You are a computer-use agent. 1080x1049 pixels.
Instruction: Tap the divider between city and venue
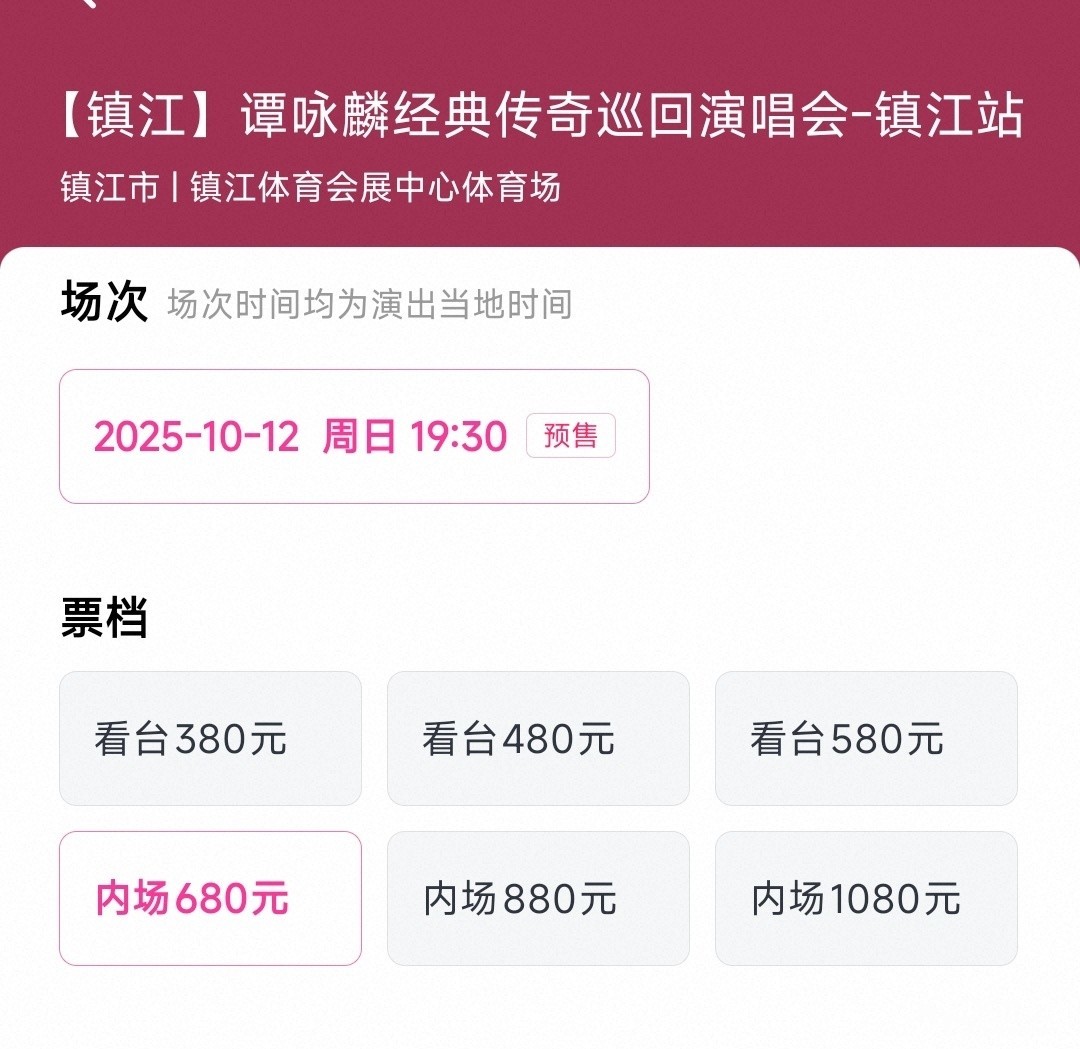pyautogui.click(x=175, y=187)
